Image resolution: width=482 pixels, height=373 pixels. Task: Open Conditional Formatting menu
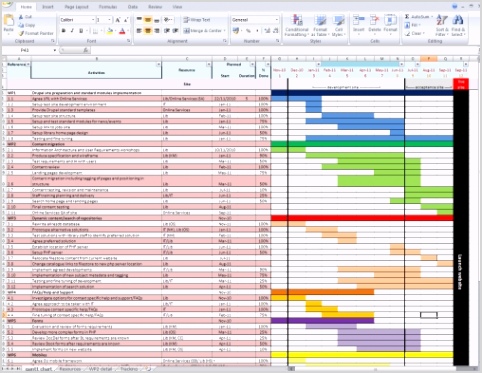297,25
